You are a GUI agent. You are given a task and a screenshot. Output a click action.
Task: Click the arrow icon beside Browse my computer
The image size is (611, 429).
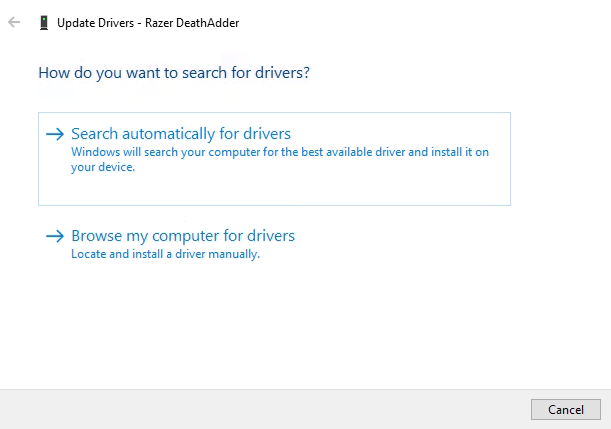point(55,236)
